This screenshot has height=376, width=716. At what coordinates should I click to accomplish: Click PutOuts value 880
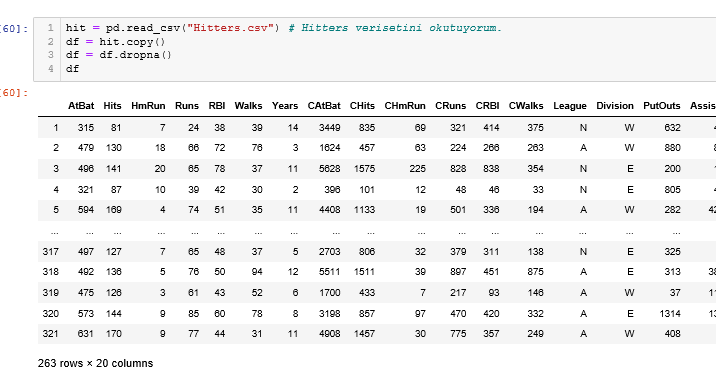click(x=673, y=148)
